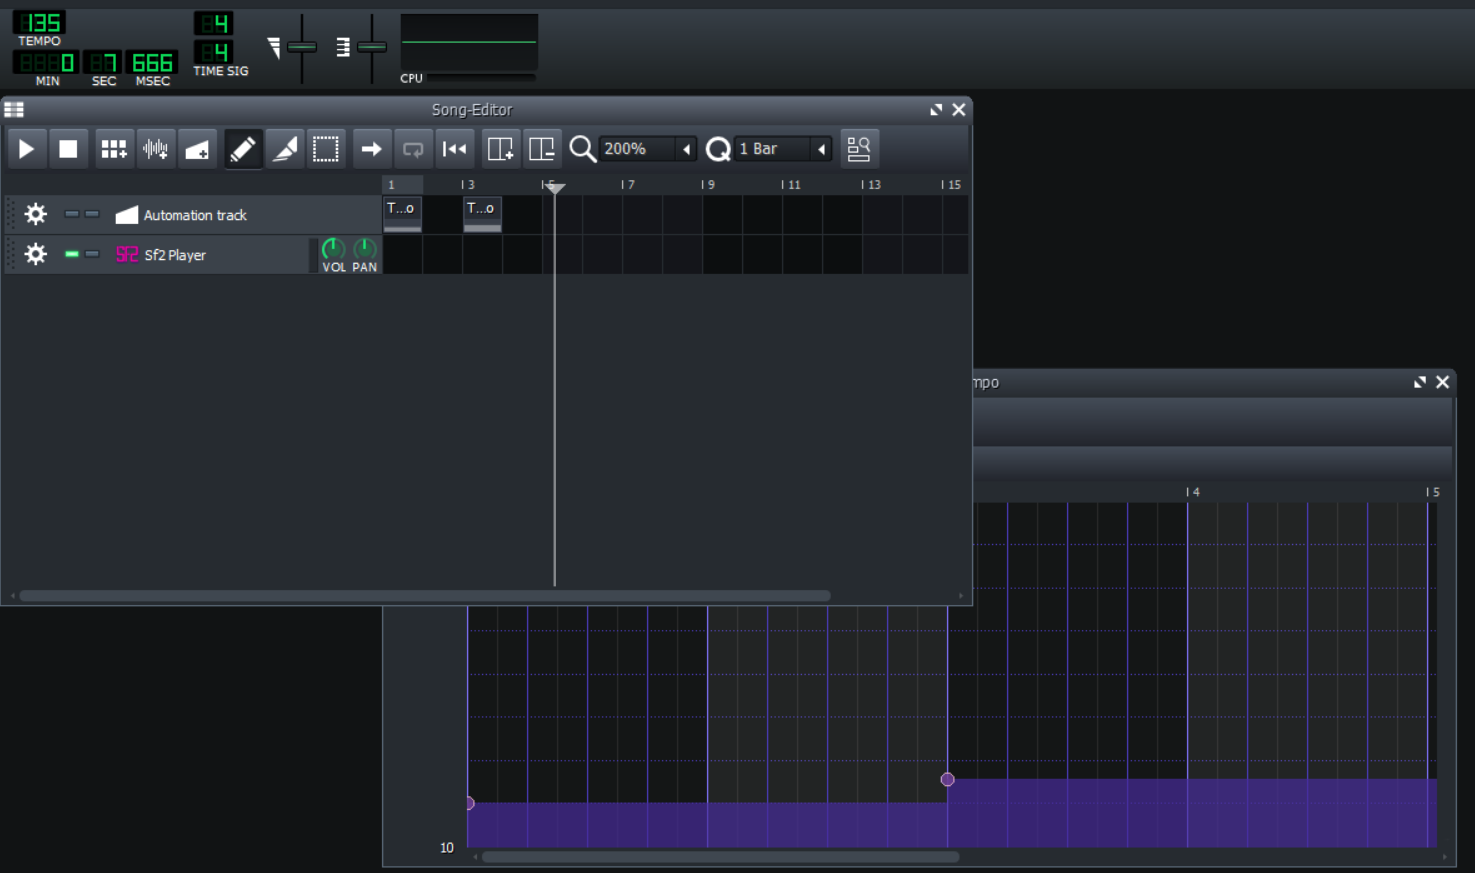
Task: Solo the Automation track
Action: 92,214
